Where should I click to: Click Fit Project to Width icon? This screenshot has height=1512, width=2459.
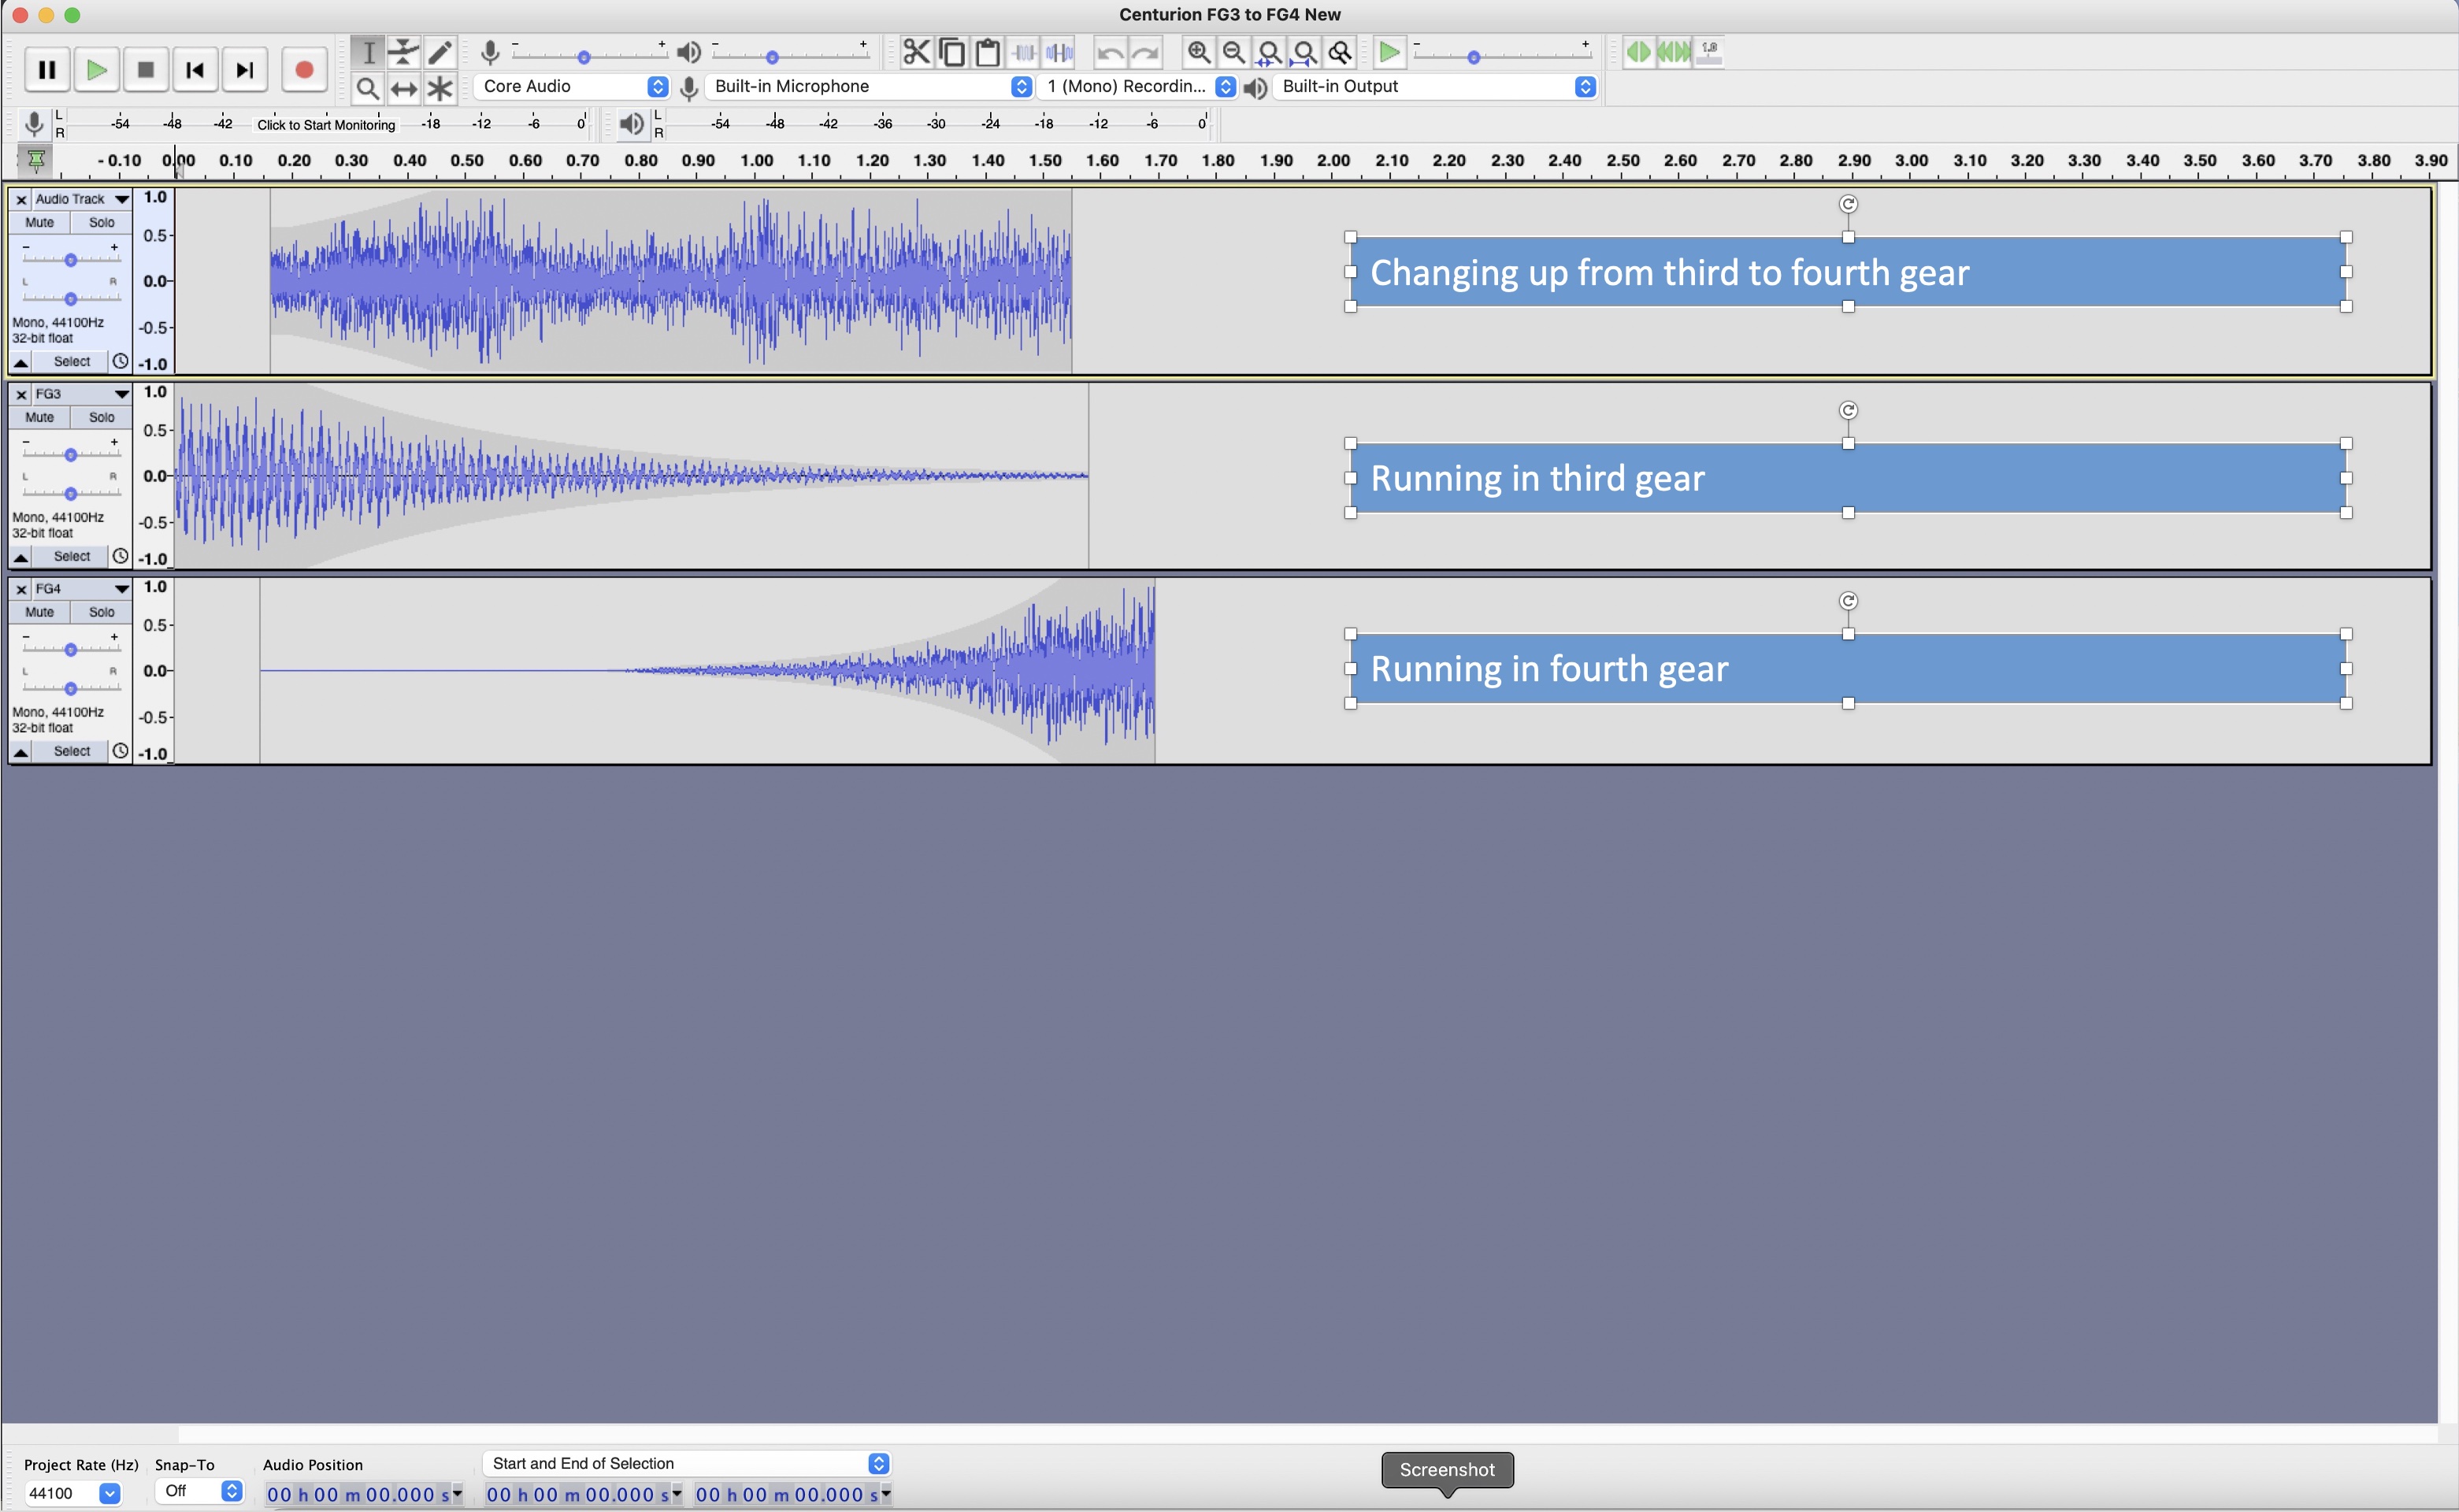coord(1304,52)
